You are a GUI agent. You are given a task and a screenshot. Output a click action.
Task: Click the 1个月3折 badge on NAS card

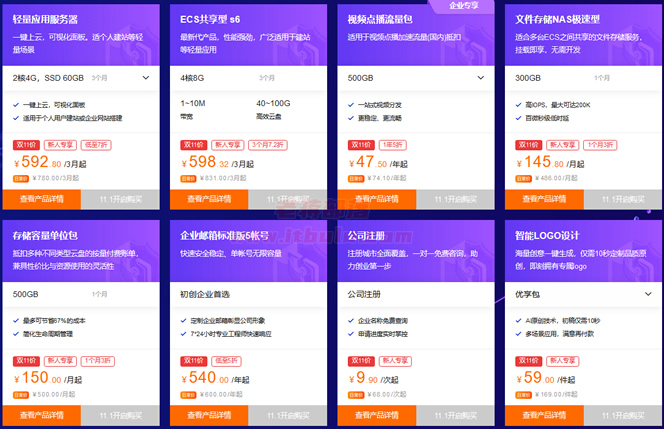(x=600, y=145)
